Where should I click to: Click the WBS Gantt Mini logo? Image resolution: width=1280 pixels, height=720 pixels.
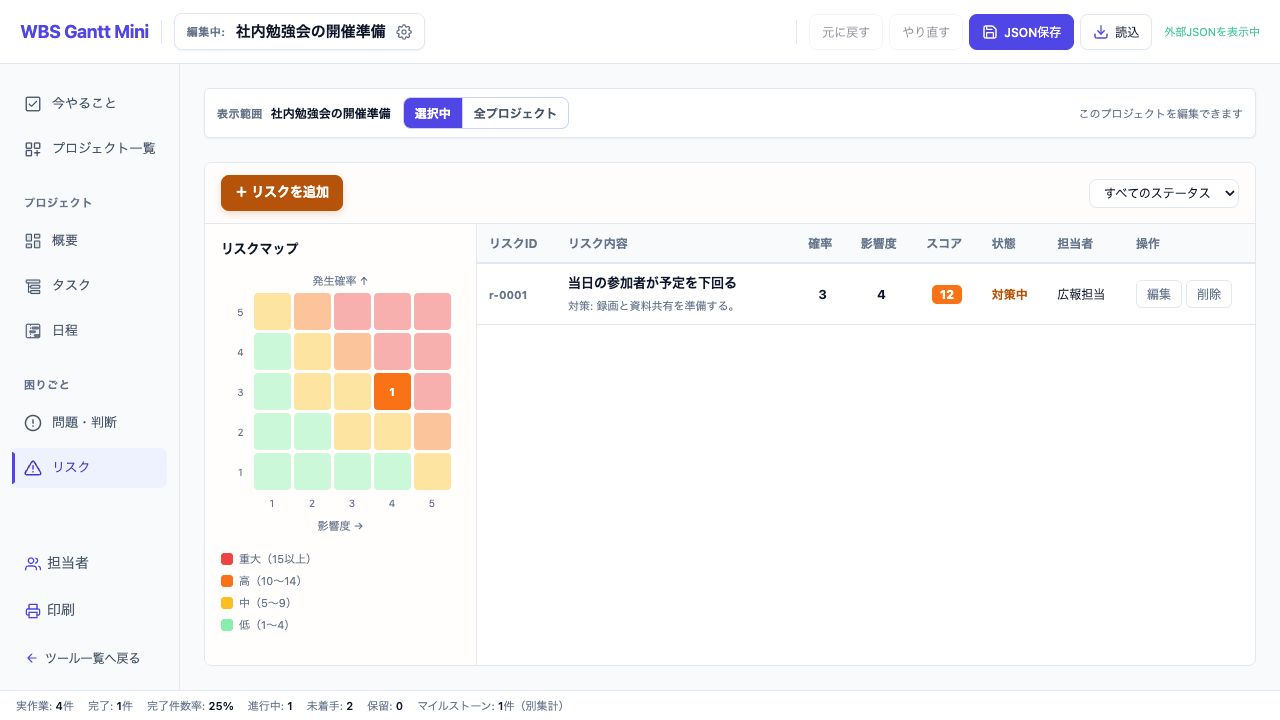click(x=84, y=32)
